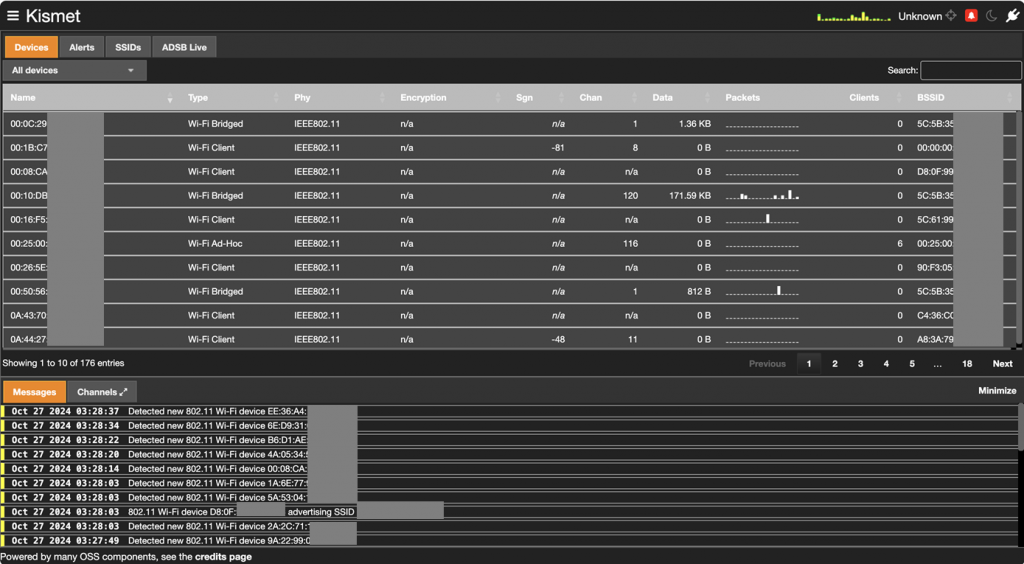
Task: Click the Unknown GPS status label
Action: [920, 16]
